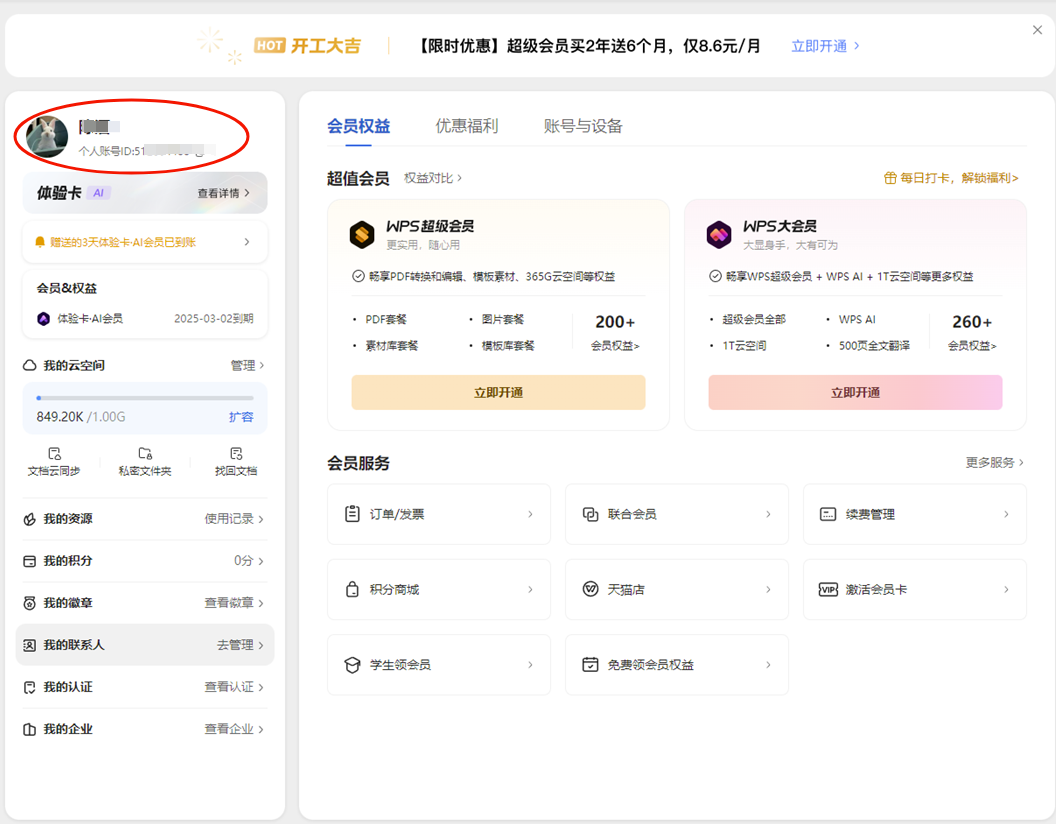
Task: Open 去管理 in the 我的联系人 row
Action: [x=240, y=645]
